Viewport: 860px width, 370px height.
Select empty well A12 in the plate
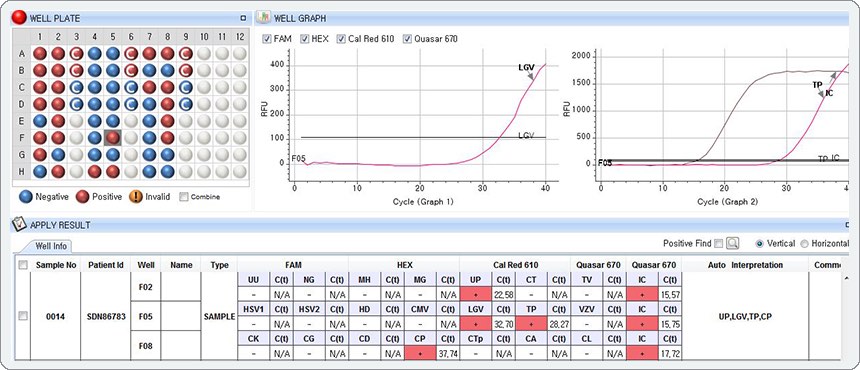pyautogui.click(x=240, y=53)
